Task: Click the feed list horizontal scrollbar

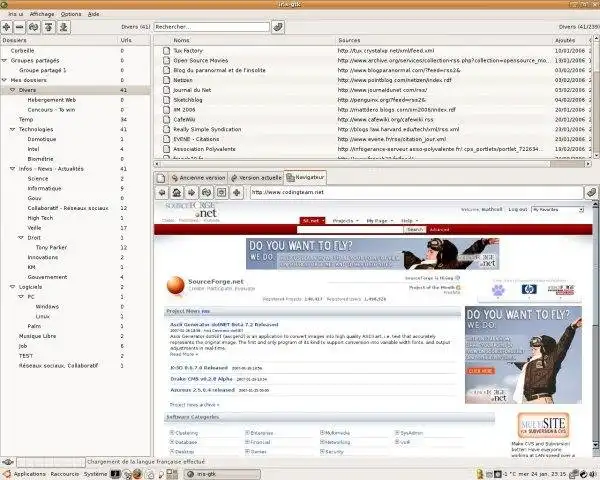Action: coord(372,164)
